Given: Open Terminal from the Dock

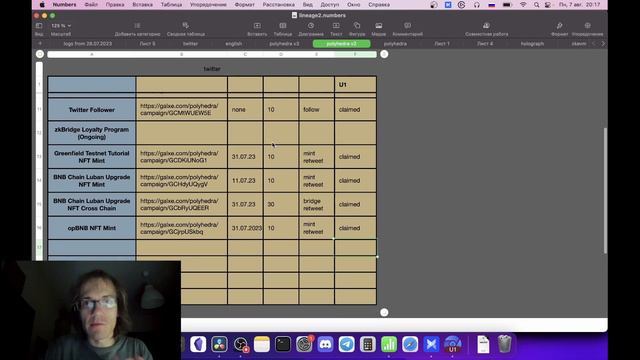Looking at the screenshot, I should tap(283, 344).
